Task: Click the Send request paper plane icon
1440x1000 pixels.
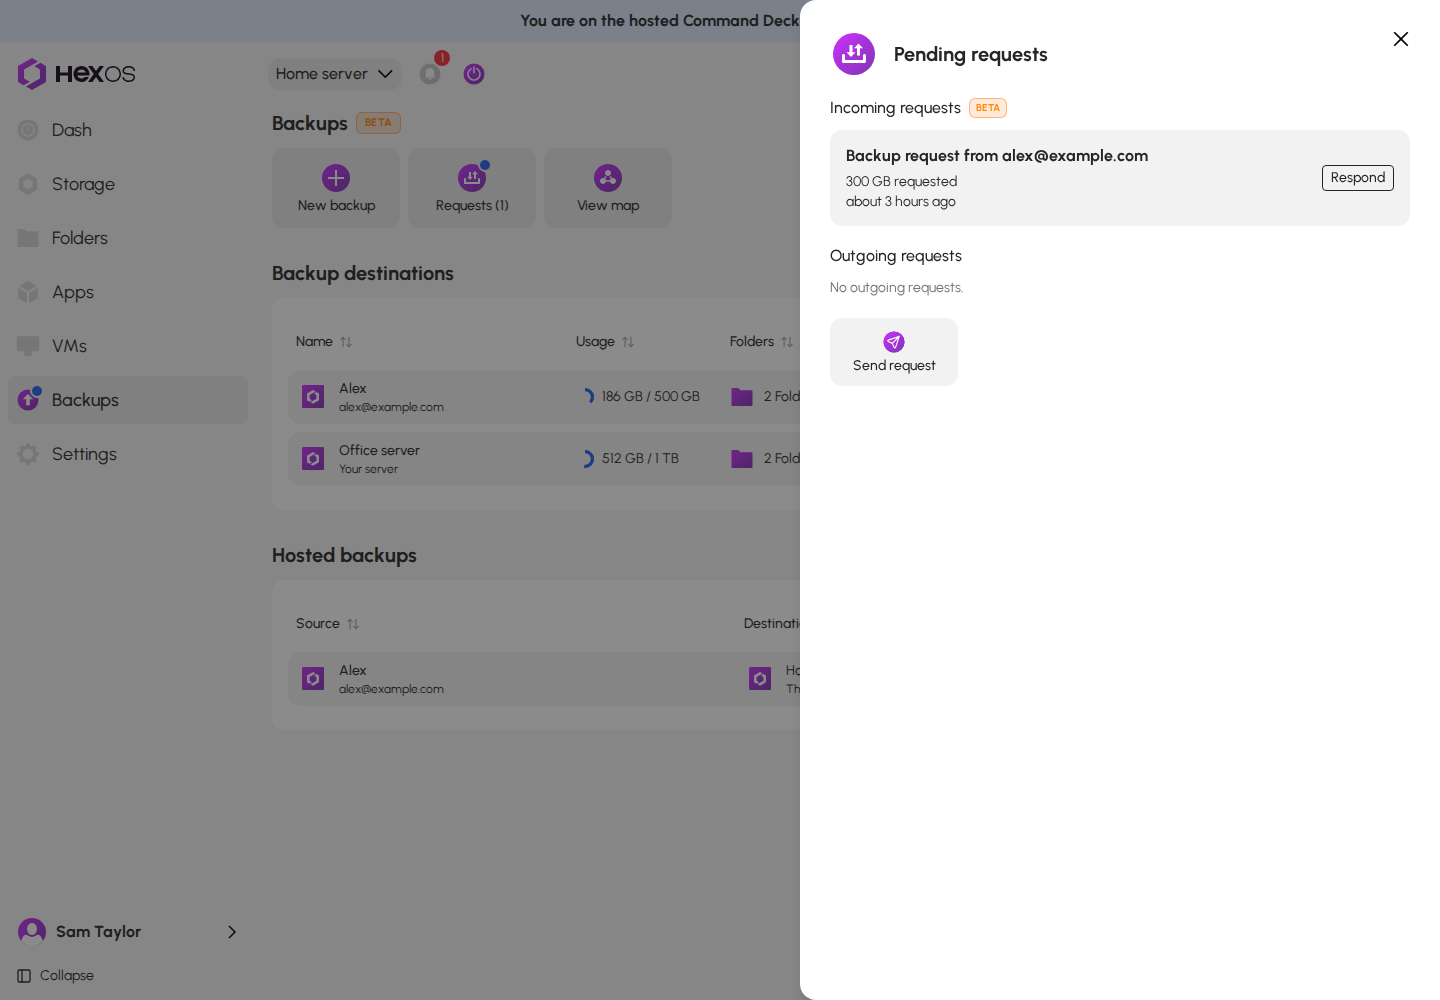Action: pyautogui.click(x=894, y=342)
